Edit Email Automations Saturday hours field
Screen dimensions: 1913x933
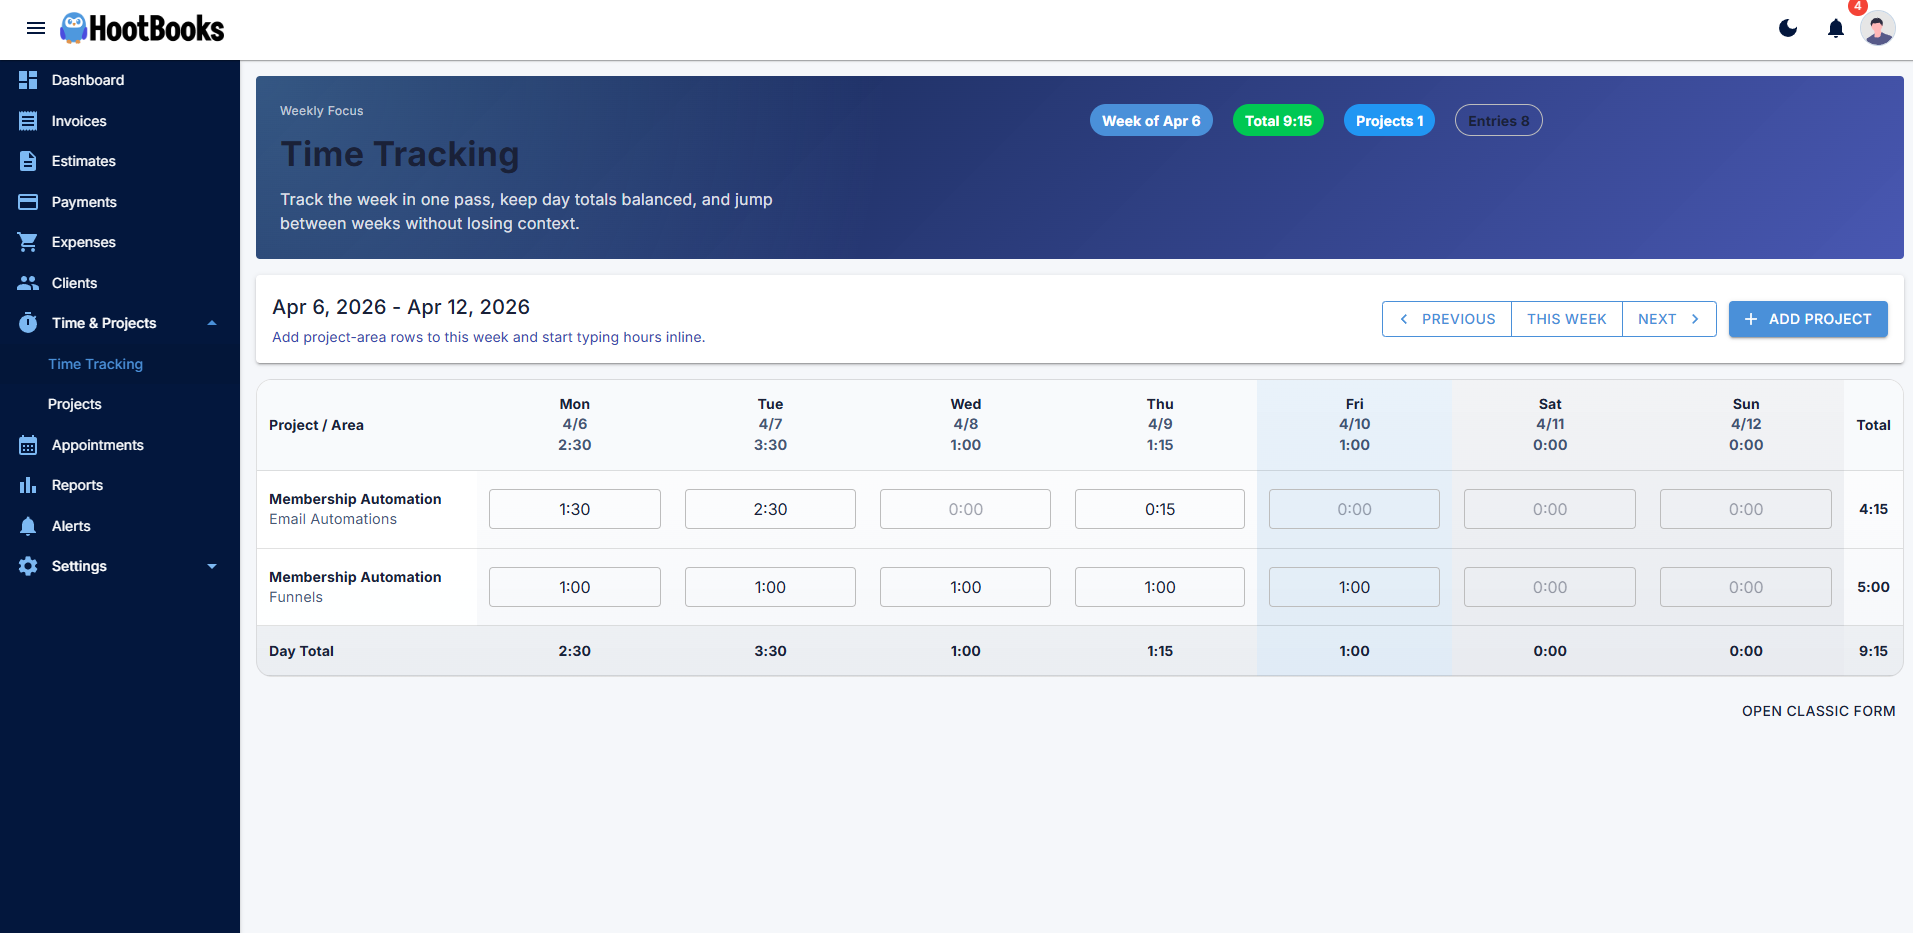point(1550,509)
